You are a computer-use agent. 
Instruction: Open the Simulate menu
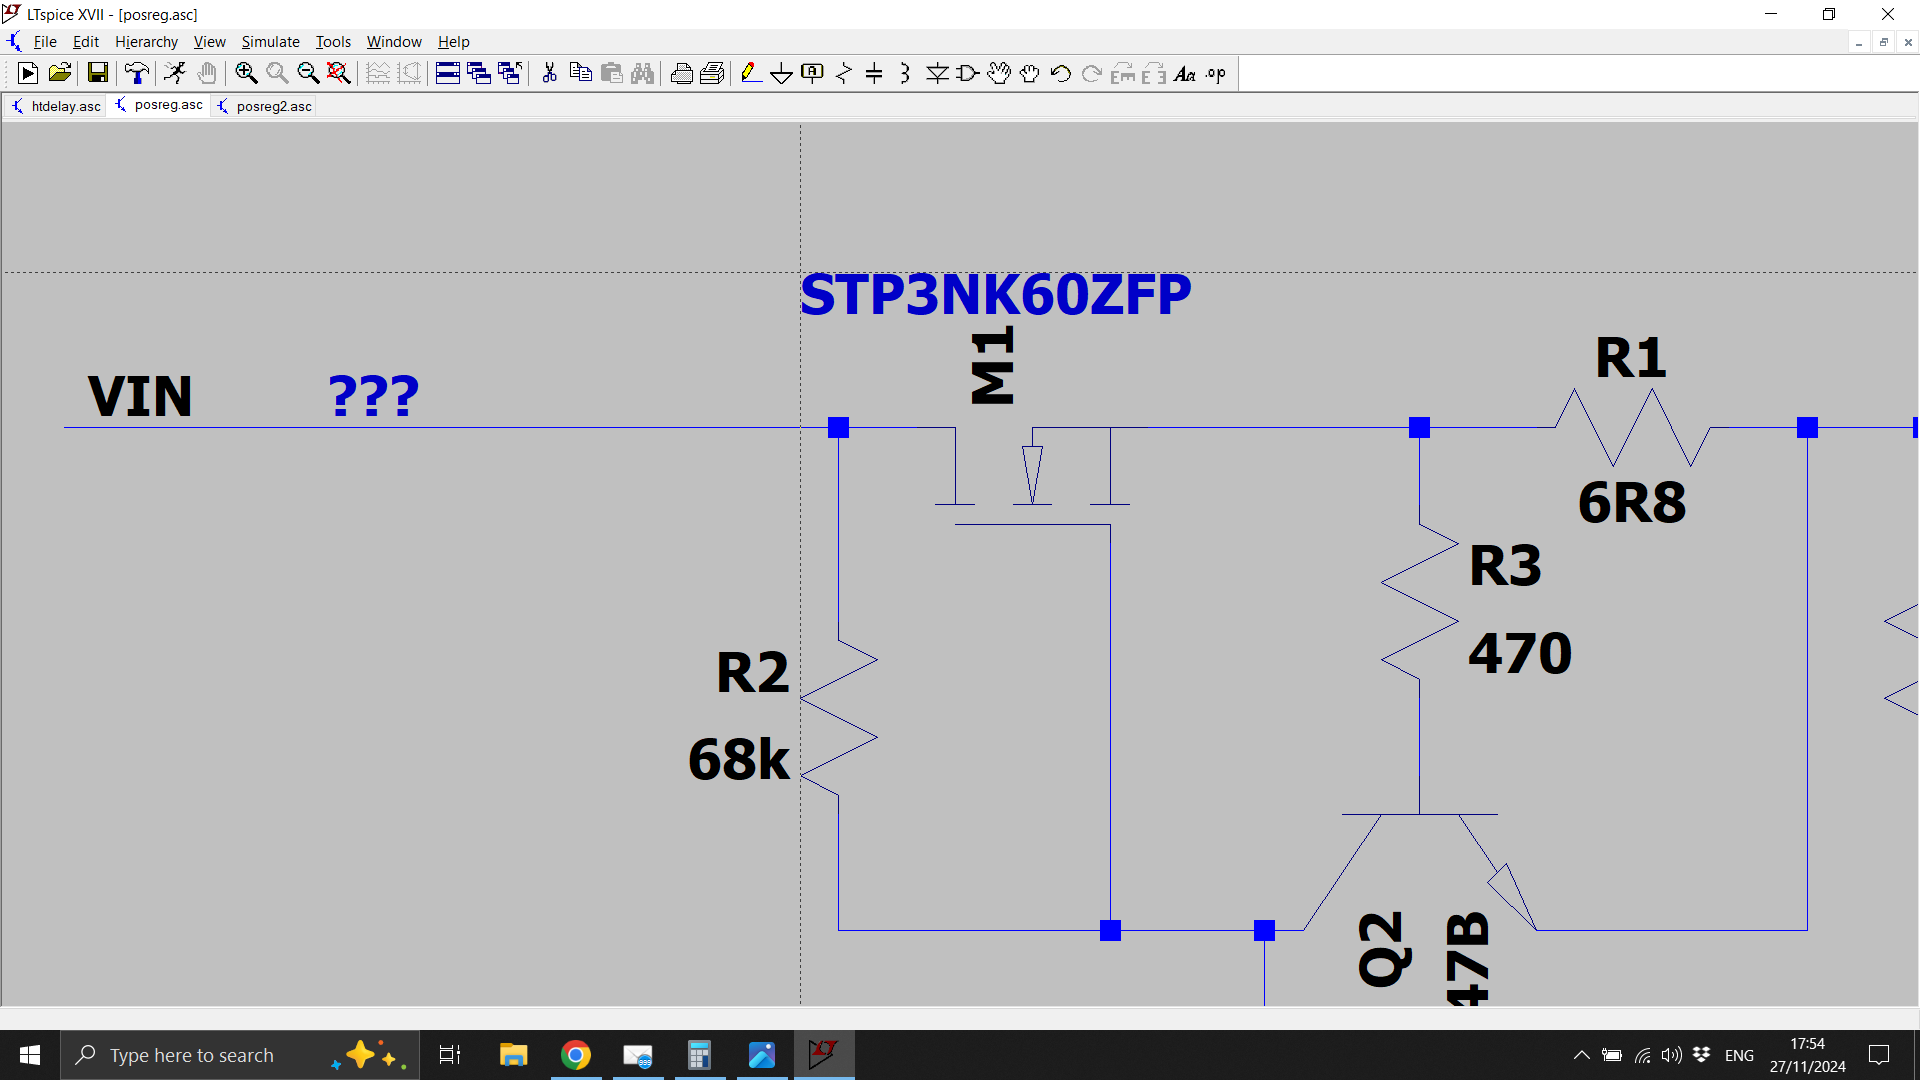[x=270, y=42]
